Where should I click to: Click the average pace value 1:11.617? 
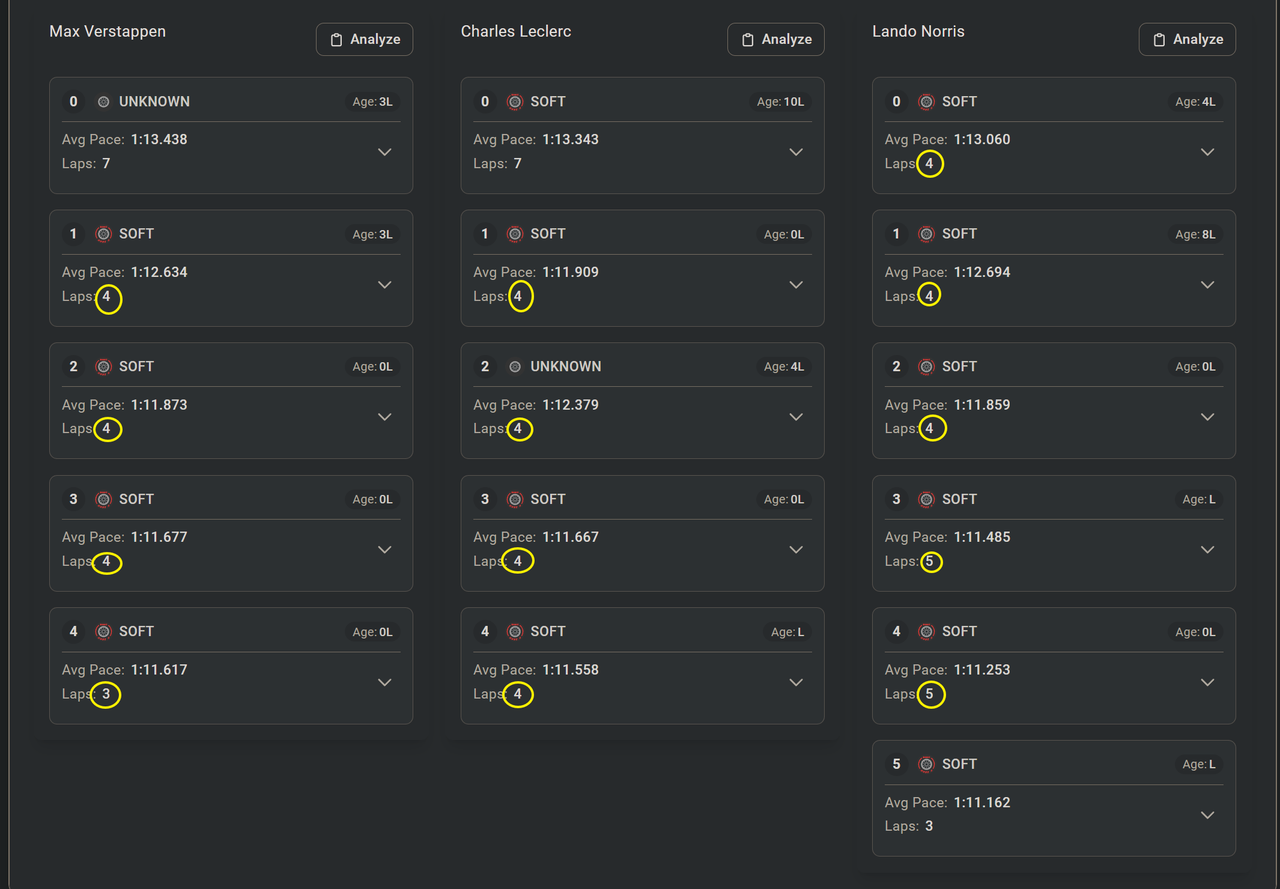click(x=159, y=670)
